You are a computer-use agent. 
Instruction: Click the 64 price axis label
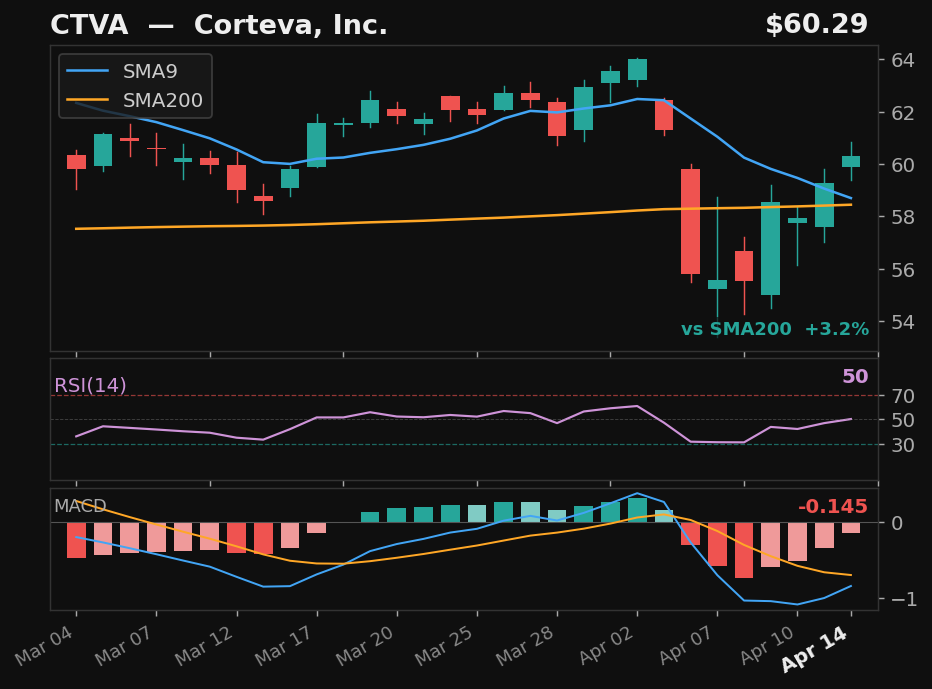[x=902, y=60]
